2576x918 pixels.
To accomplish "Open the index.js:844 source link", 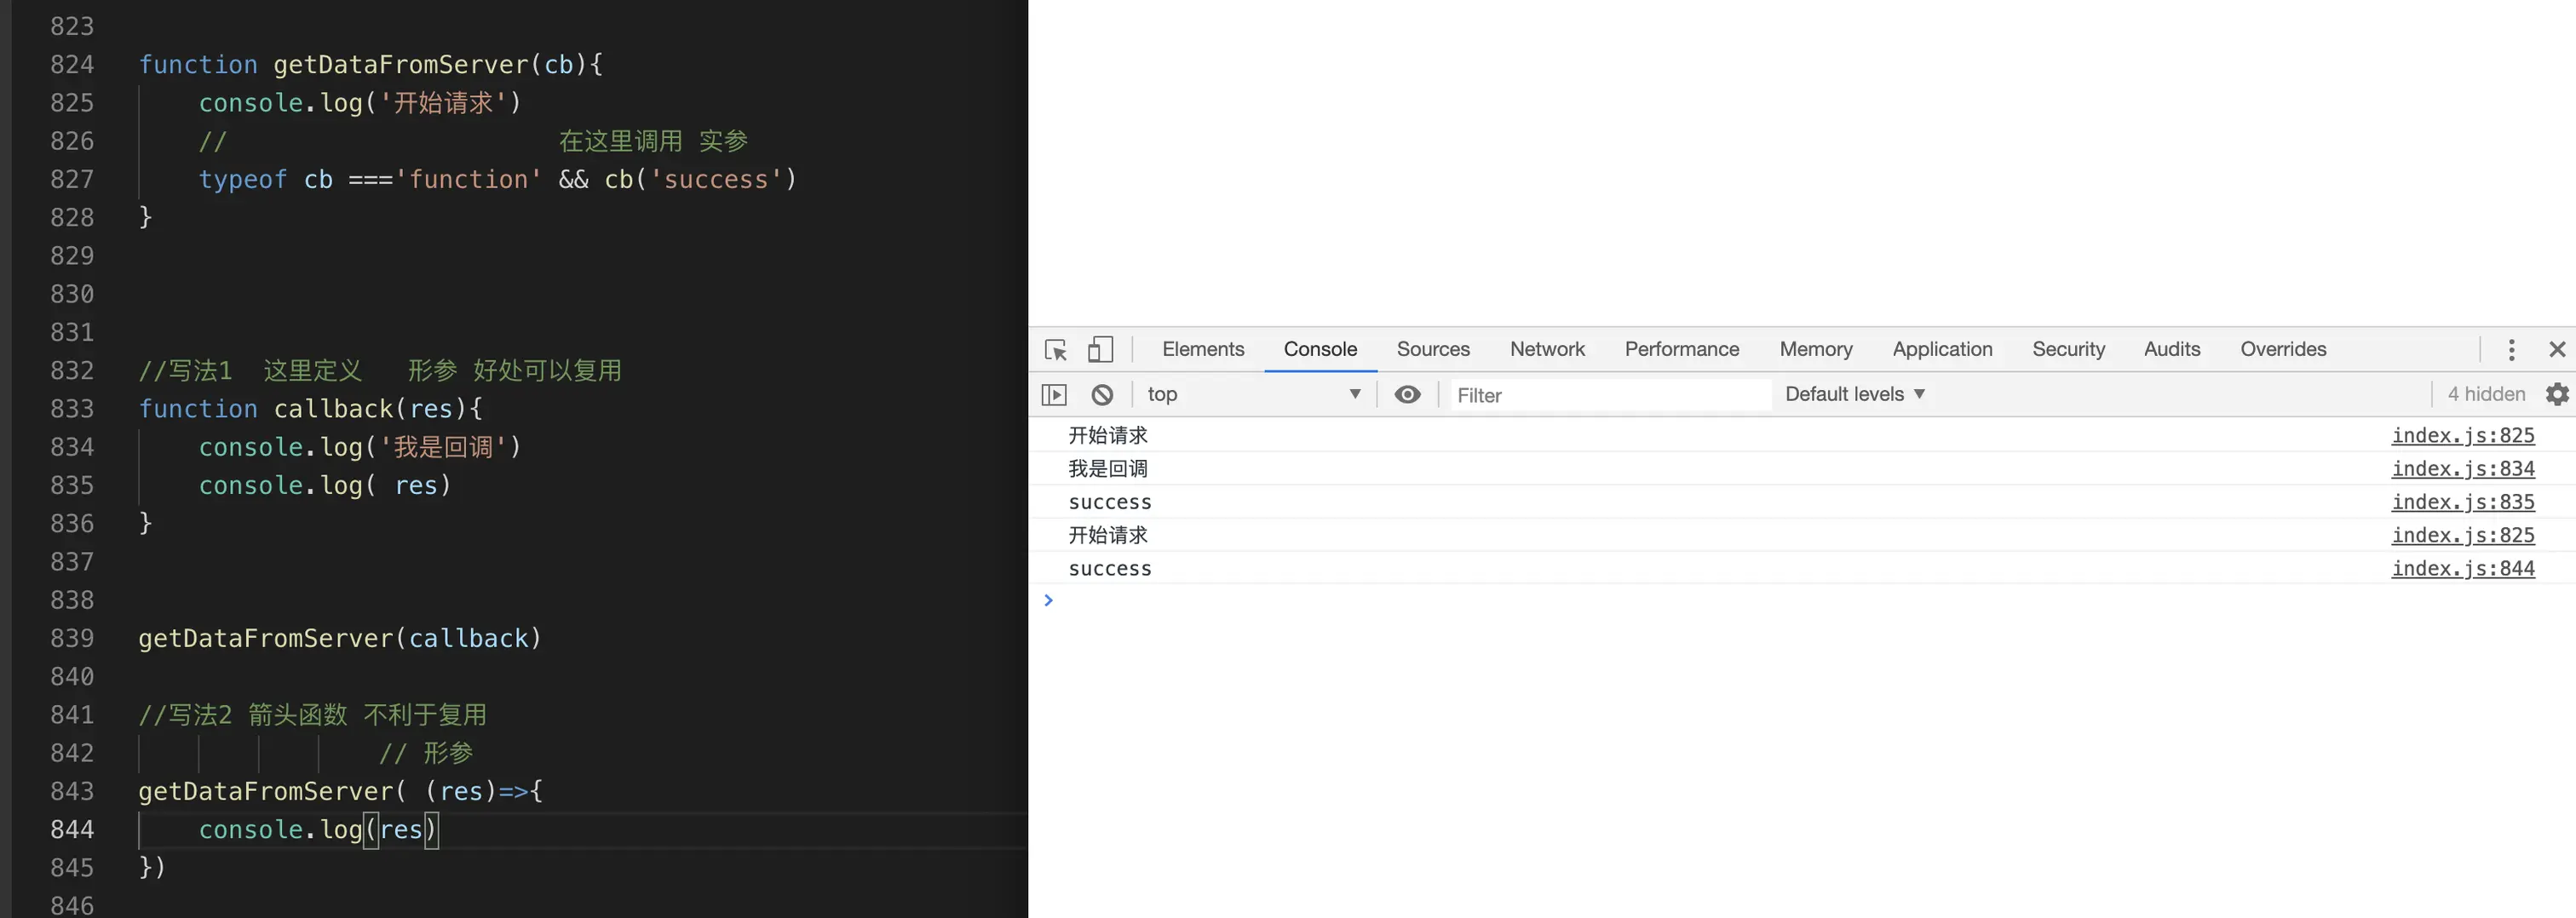I will [x=2463, y=568].
